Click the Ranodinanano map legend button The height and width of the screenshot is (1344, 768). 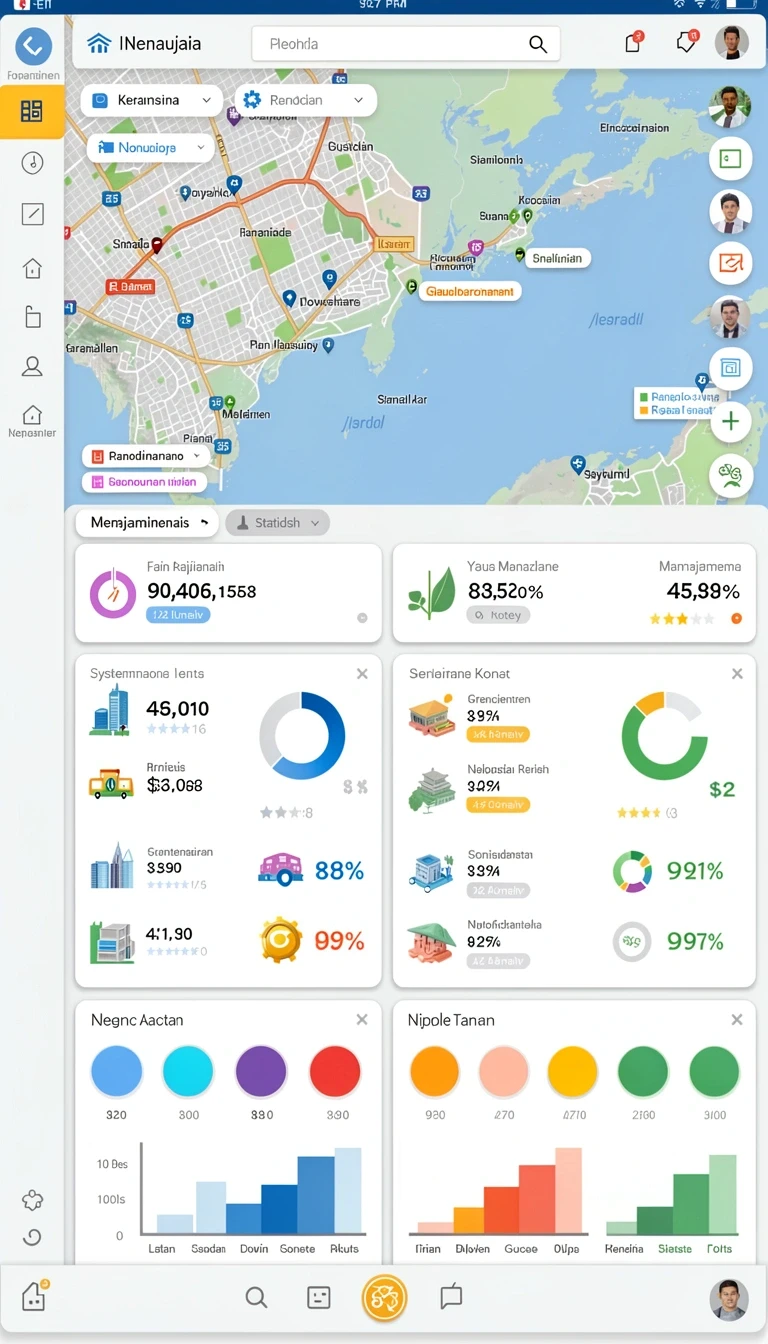pos(146,456)
